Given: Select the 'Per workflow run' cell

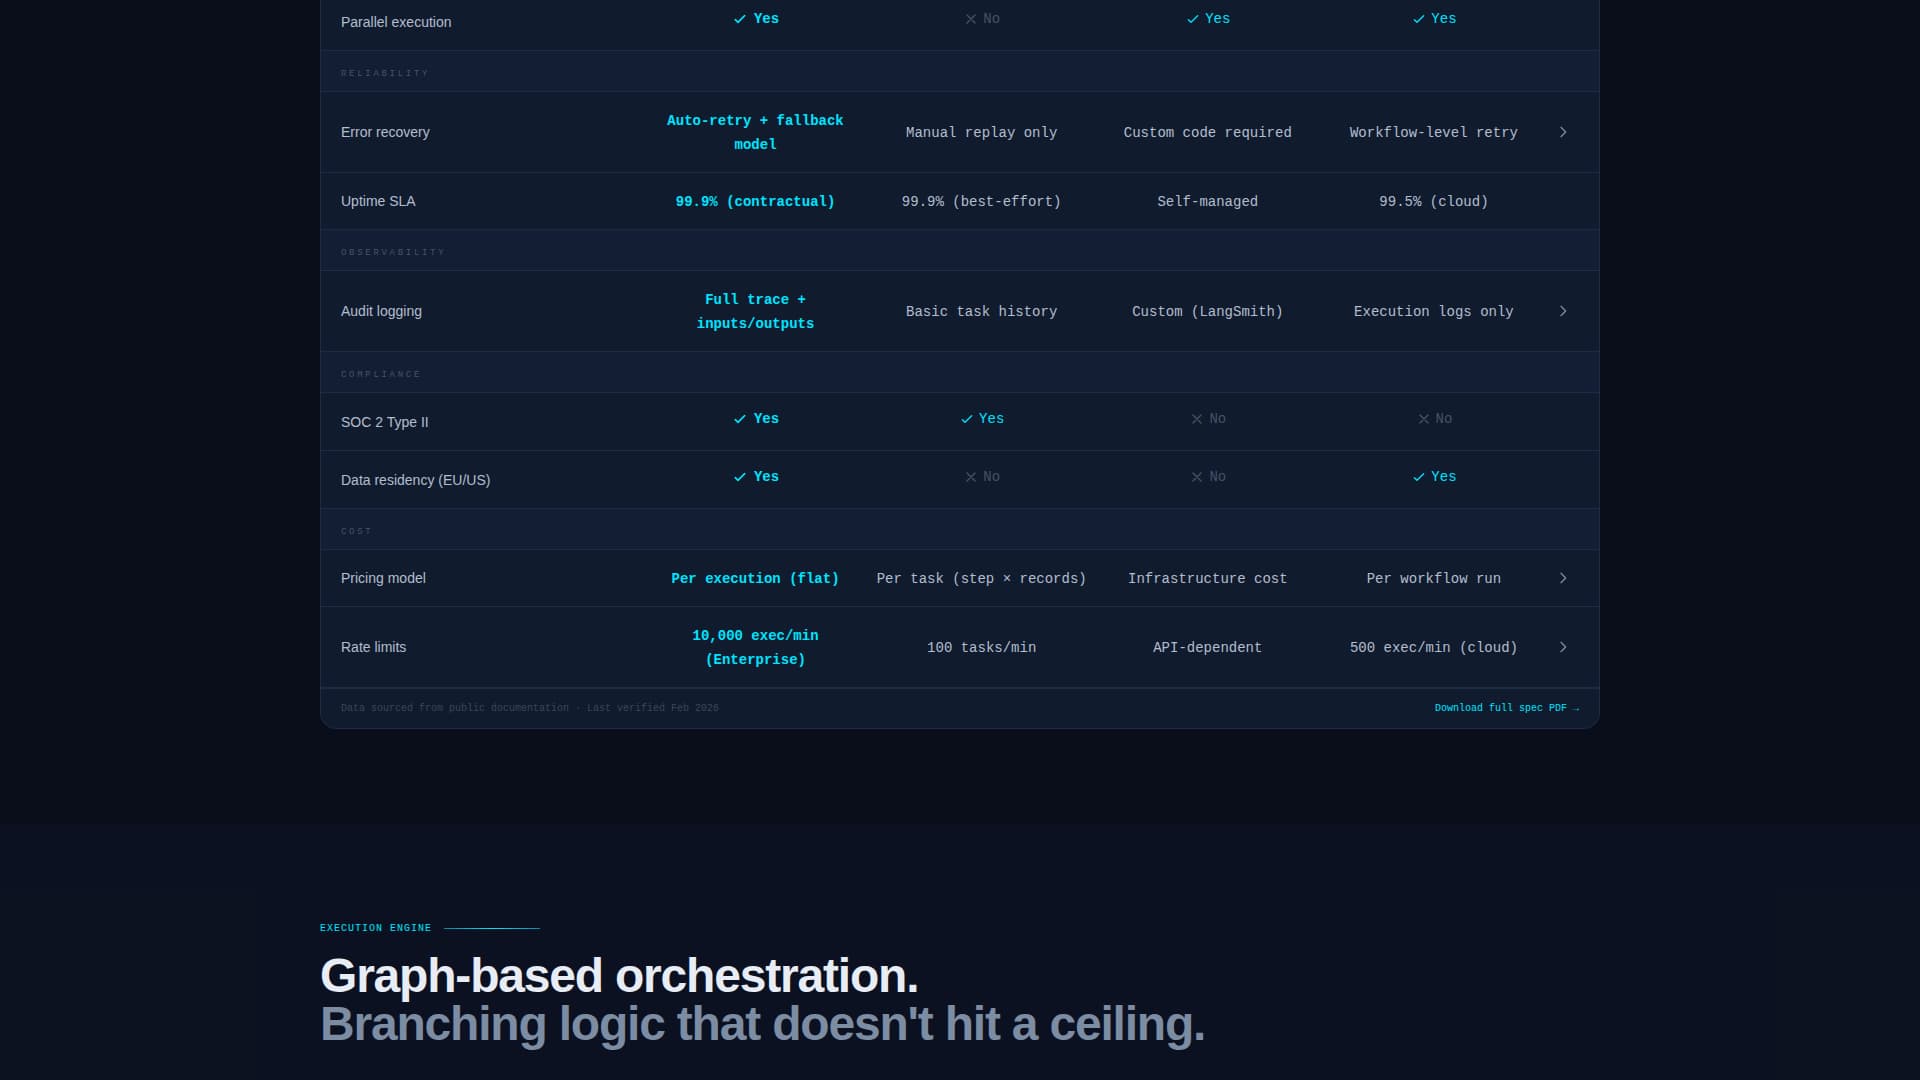Looking at the screenshot, I should tap(1433, 578).
